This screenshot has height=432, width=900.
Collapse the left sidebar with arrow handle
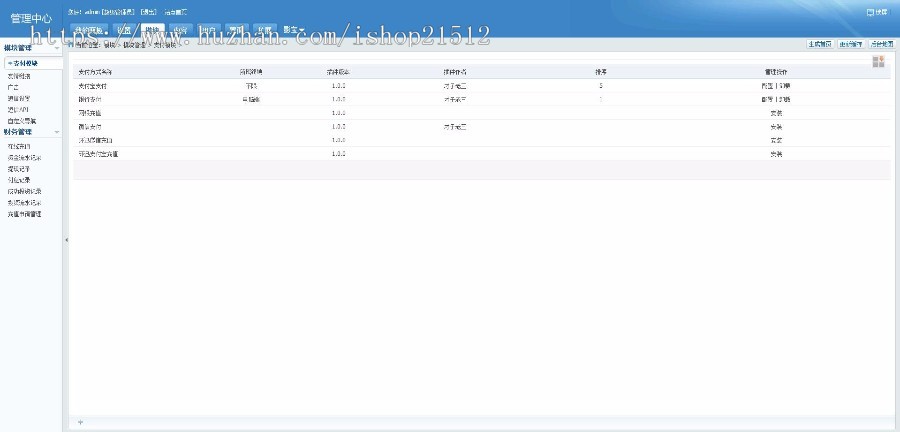(x=66, y=240)
